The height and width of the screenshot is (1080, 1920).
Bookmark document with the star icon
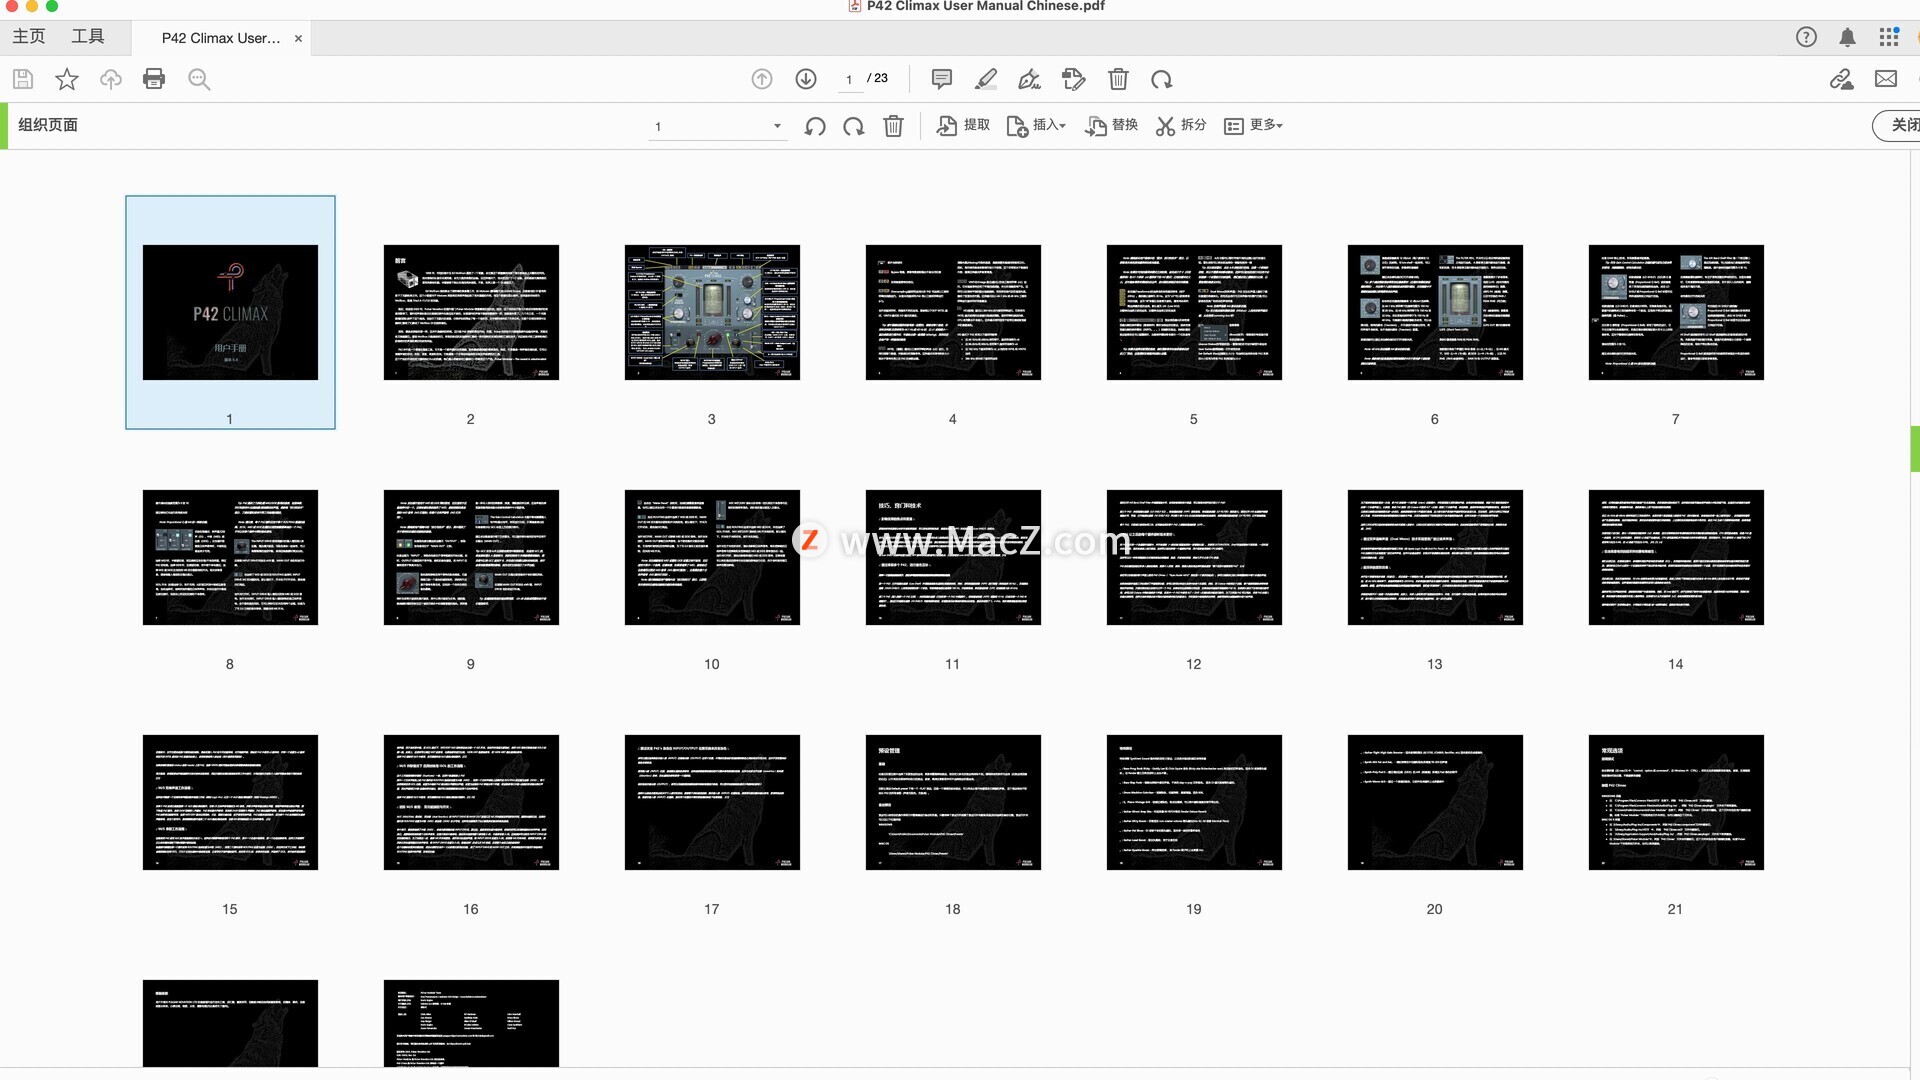point(67,79)
